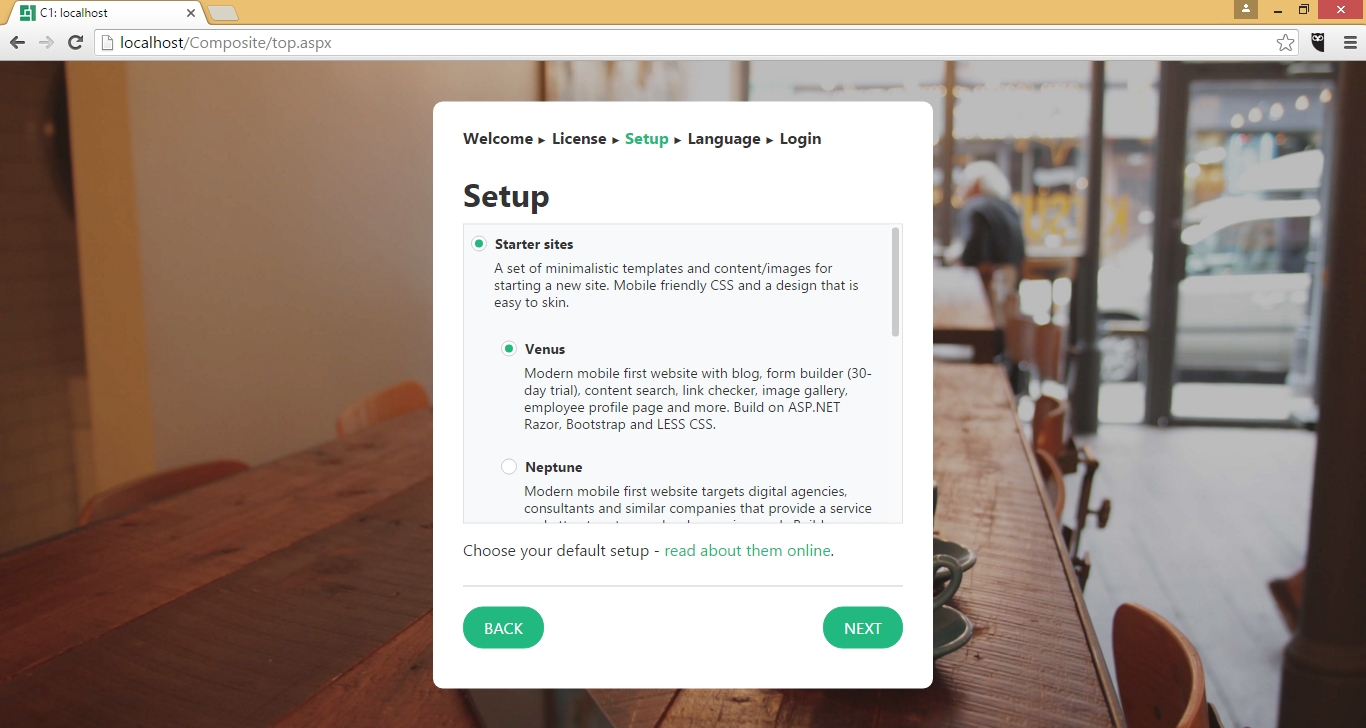Open the 'read about them online' link
Image resolution: width=1366 pixels, height=728 pixels.
click(747, 551)
